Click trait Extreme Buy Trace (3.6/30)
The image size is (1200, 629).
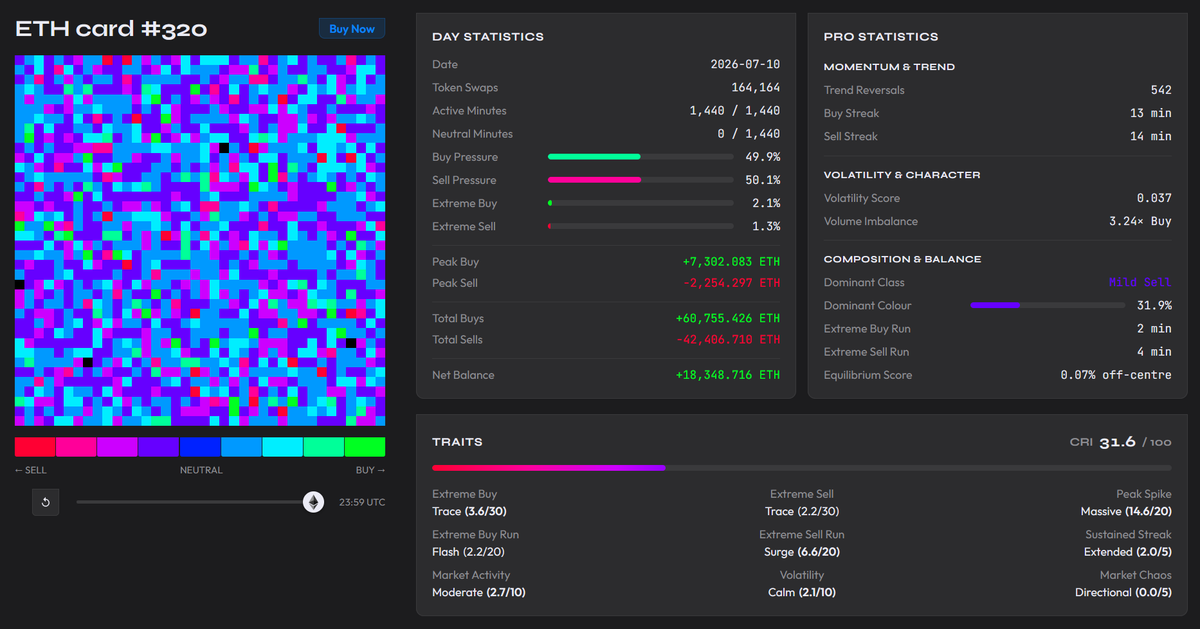point(471,503)
